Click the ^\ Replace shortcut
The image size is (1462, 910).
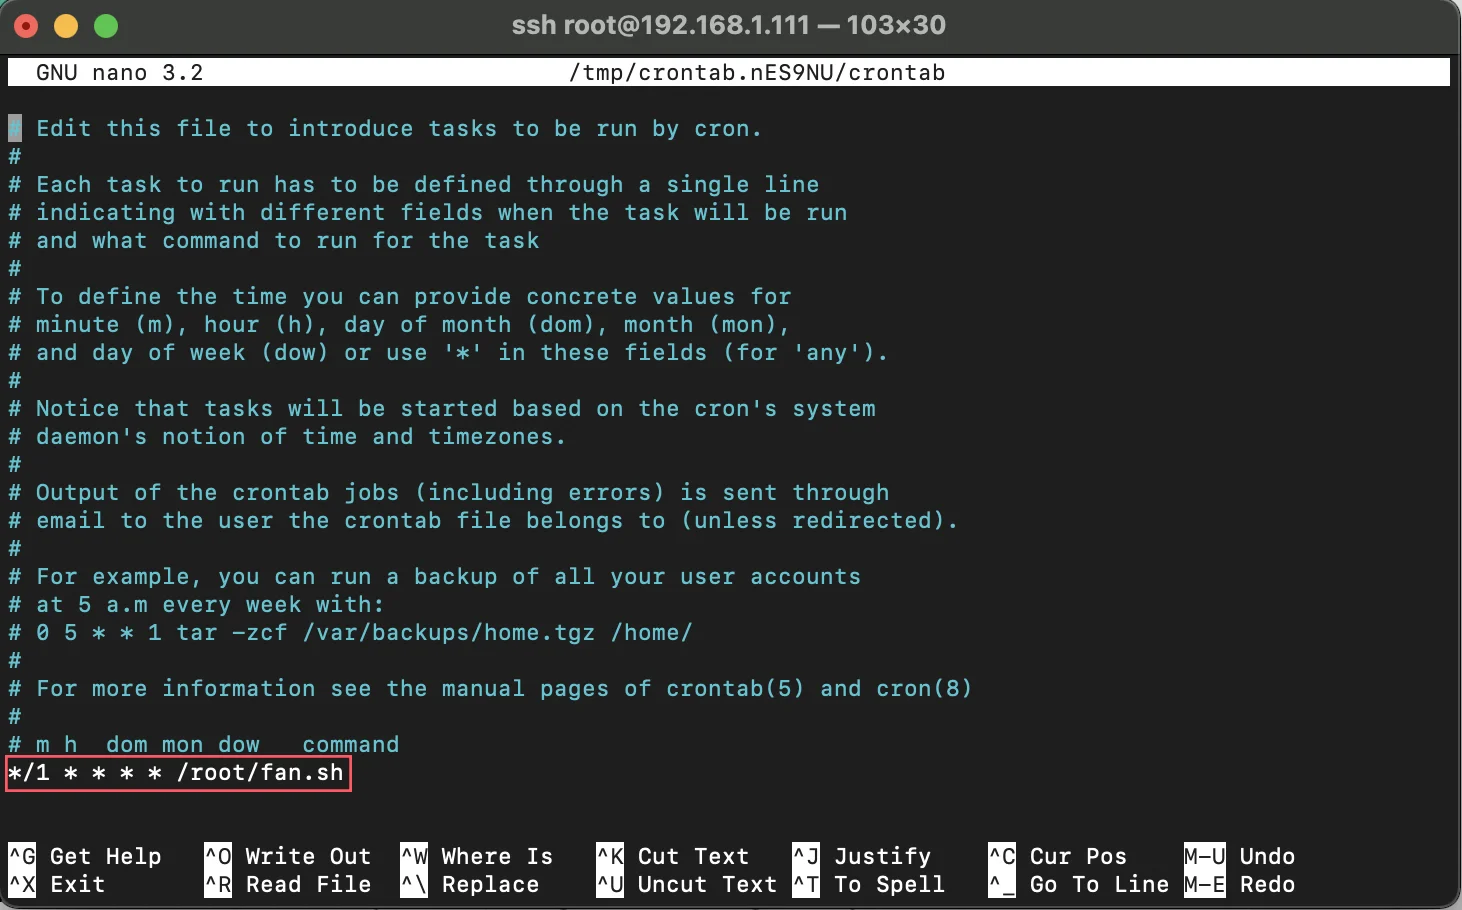tap(470, 885)
